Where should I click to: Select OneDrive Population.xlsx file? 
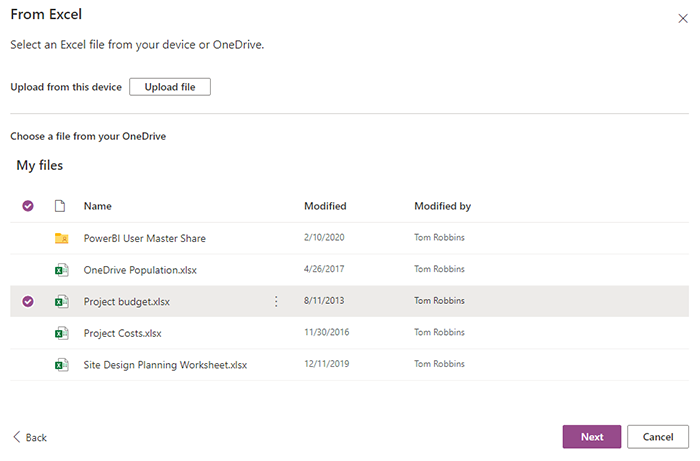coord(140,270)
